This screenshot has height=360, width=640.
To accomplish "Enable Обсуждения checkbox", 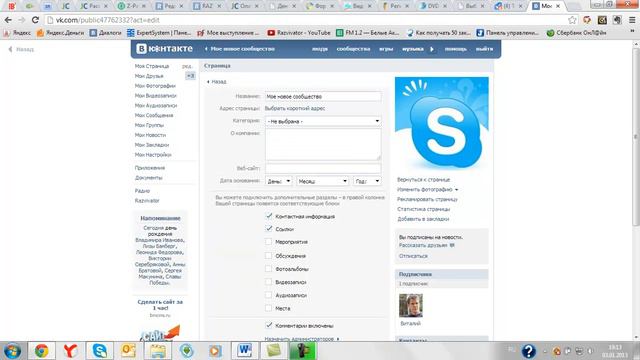I will 268,256.
